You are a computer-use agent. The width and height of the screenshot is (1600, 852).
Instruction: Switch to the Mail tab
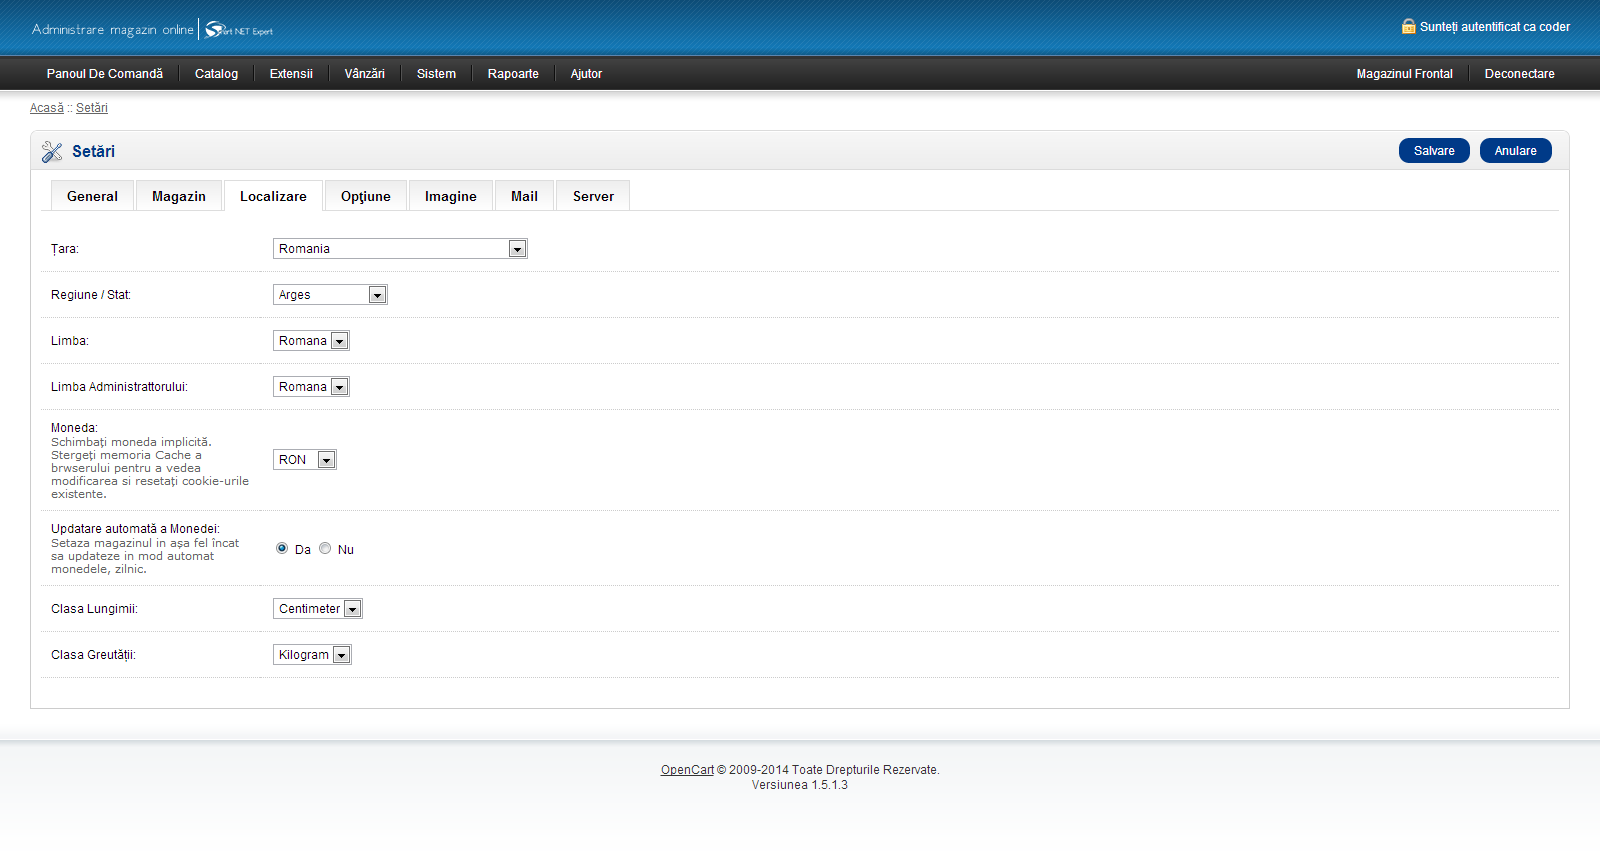pos(524,197)
